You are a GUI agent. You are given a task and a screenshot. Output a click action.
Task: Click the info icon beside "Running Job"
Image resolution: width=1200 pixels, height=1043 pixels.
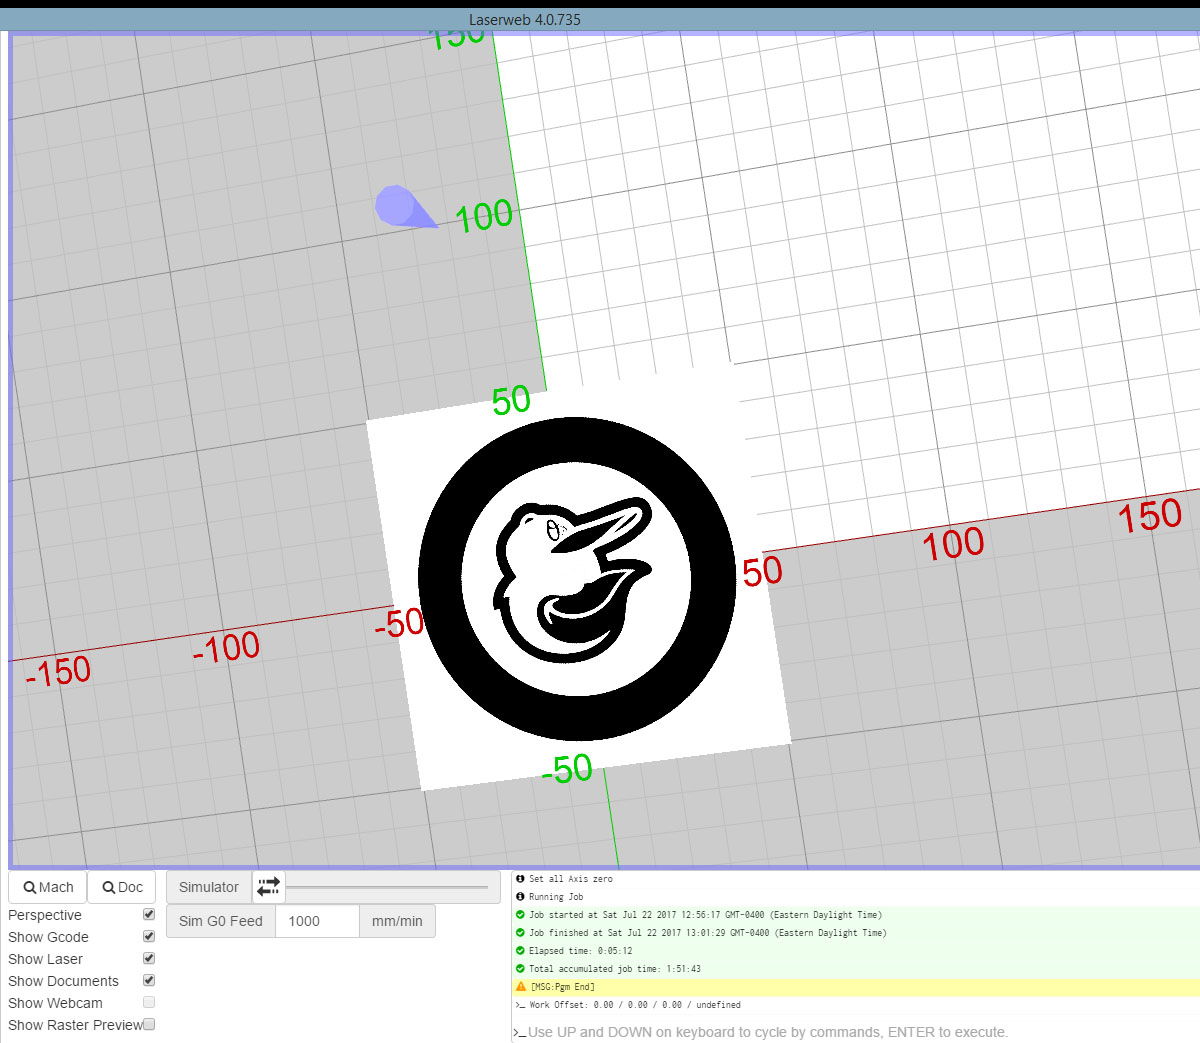pyautogui.click(x=520, y=897)
